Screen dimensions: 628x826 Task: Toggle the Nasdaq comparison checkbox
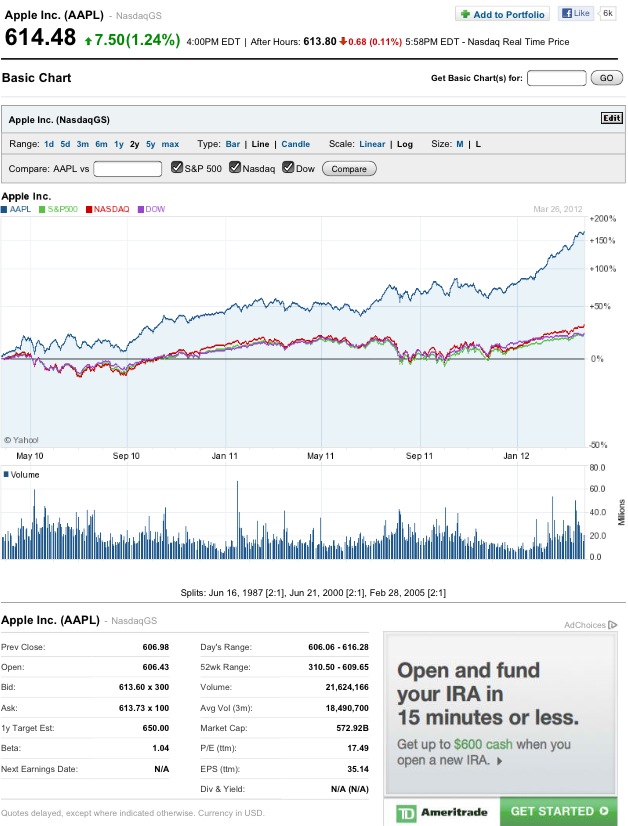click(x=235, y=168)
